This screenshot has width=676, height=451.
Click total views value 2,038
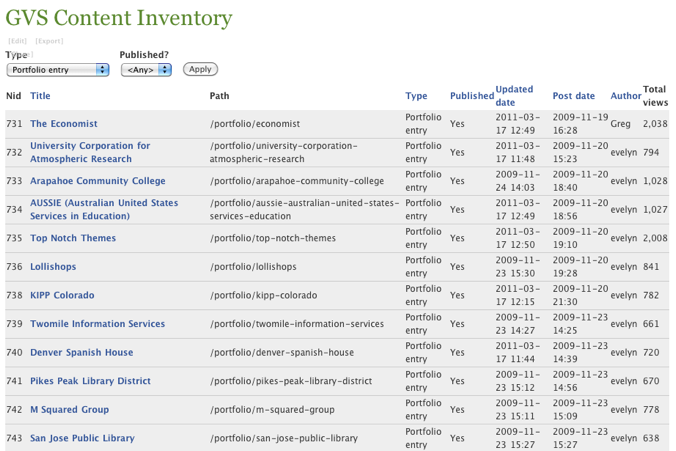(x=655, y=124)
